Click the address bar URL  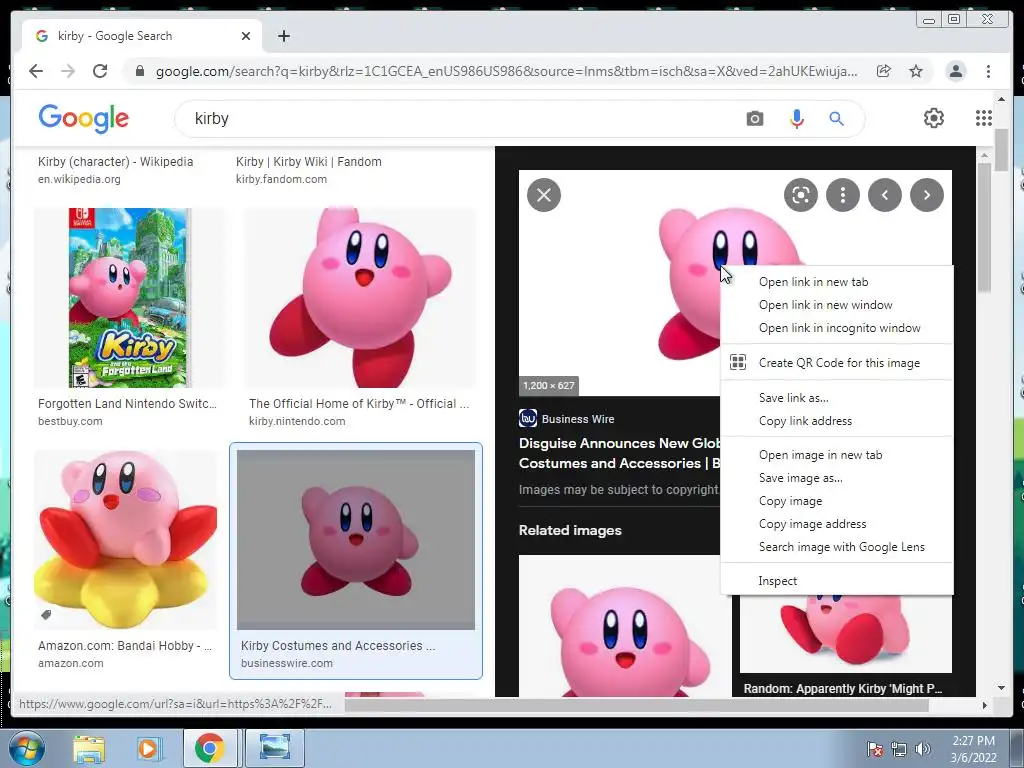(506, 71)
